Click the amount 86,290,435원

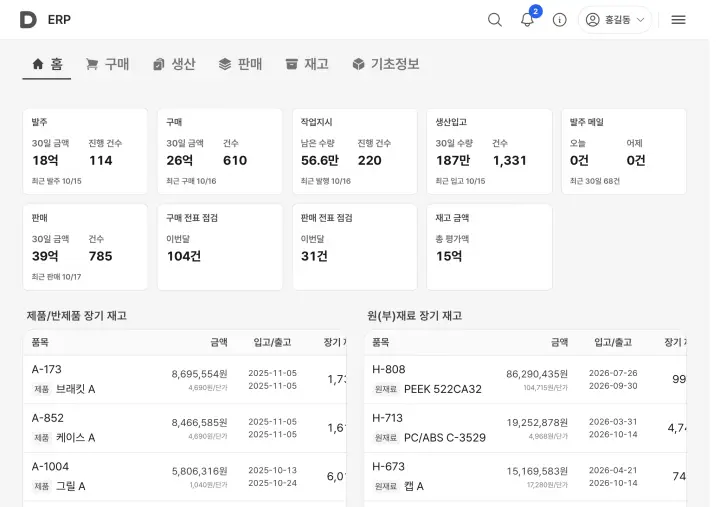click(537, 374)
